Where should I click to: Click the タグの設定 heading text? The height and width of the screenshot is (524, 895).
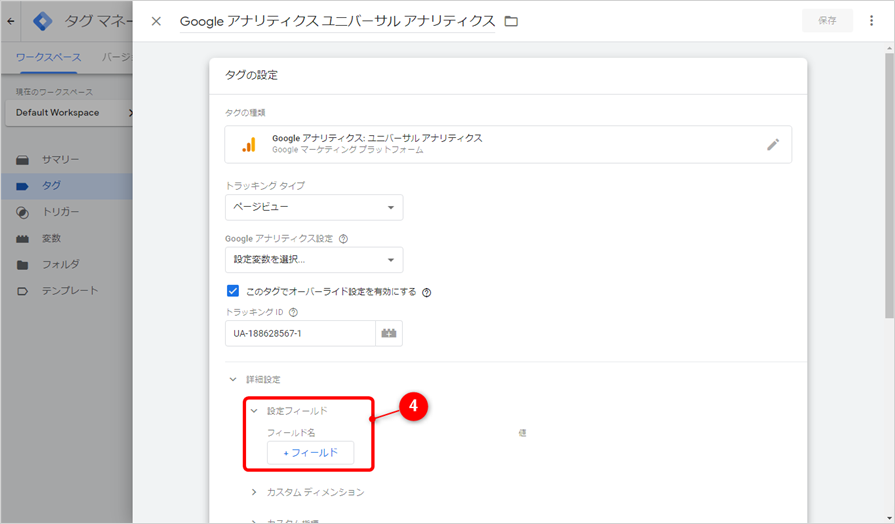[251, 75]
